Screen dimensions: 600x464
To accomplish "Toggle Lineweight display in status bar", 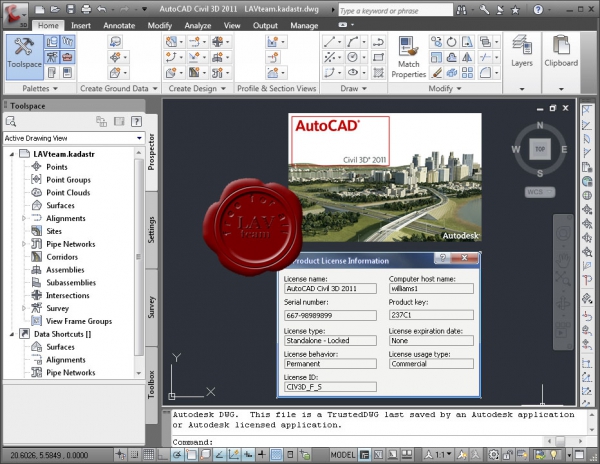I will 262,455.
